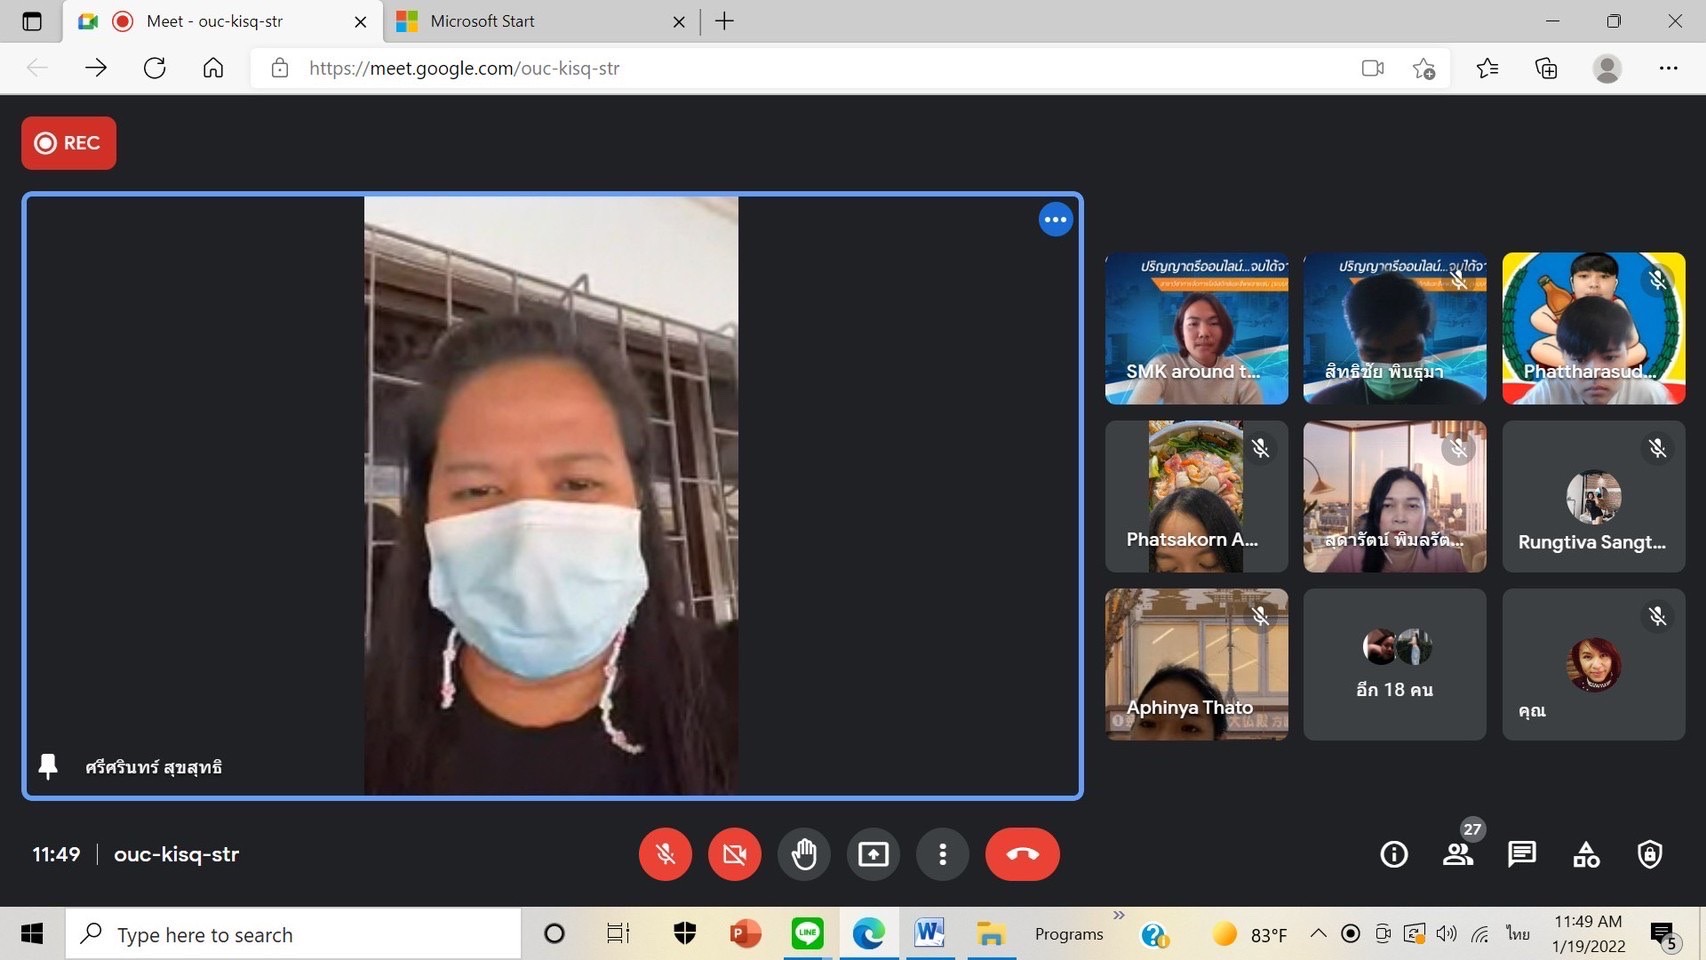Open the activities shapes icon
Screen dimensions: 1706x960
tap(1586, 854)
